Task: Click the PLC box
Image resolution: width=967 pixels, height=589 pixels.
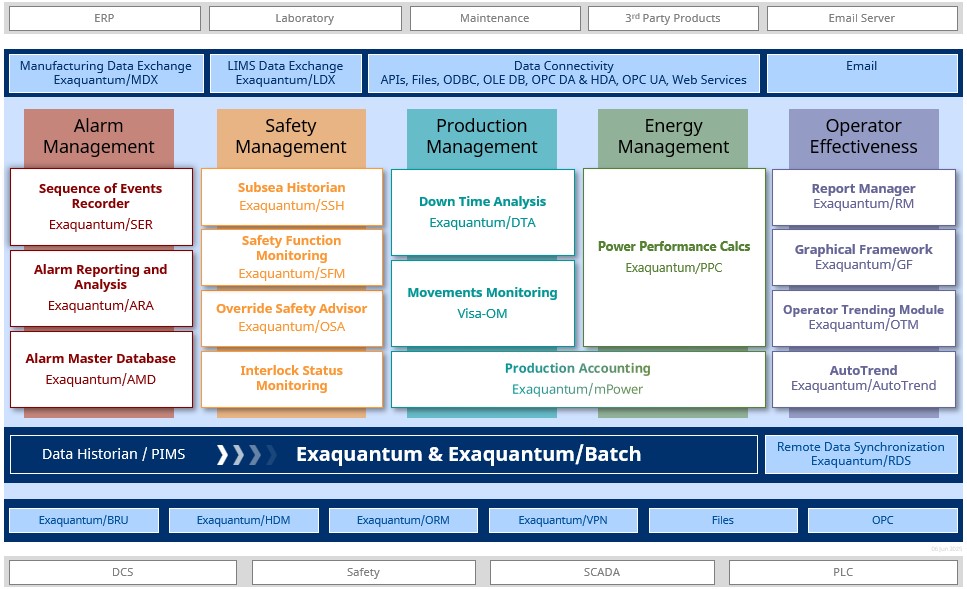Action: point(843,572)
